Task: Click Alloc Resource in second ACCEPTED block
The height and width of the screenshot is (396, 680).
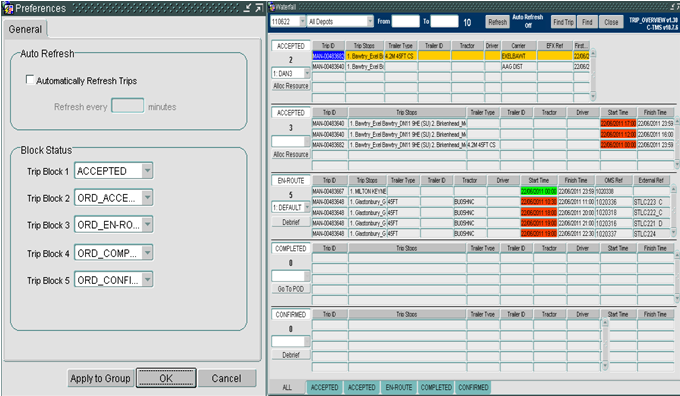Action: coord(291,154)
